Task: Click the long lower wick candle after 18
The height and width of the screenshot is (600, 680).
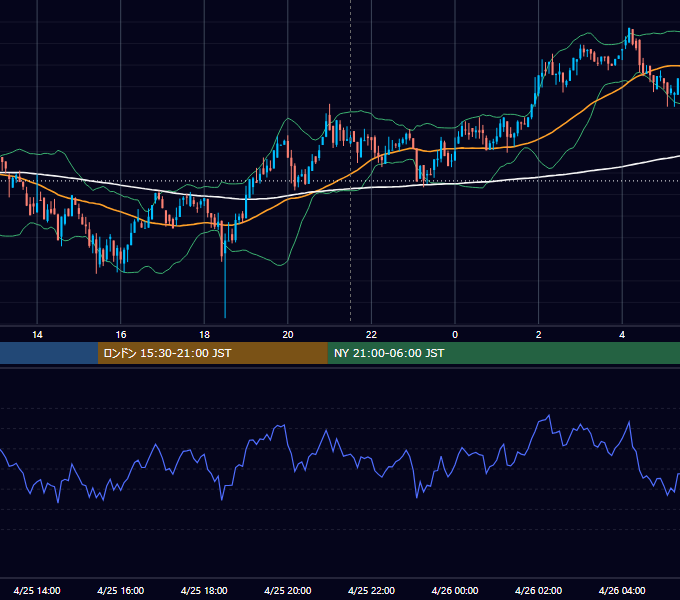Action: 225,277
